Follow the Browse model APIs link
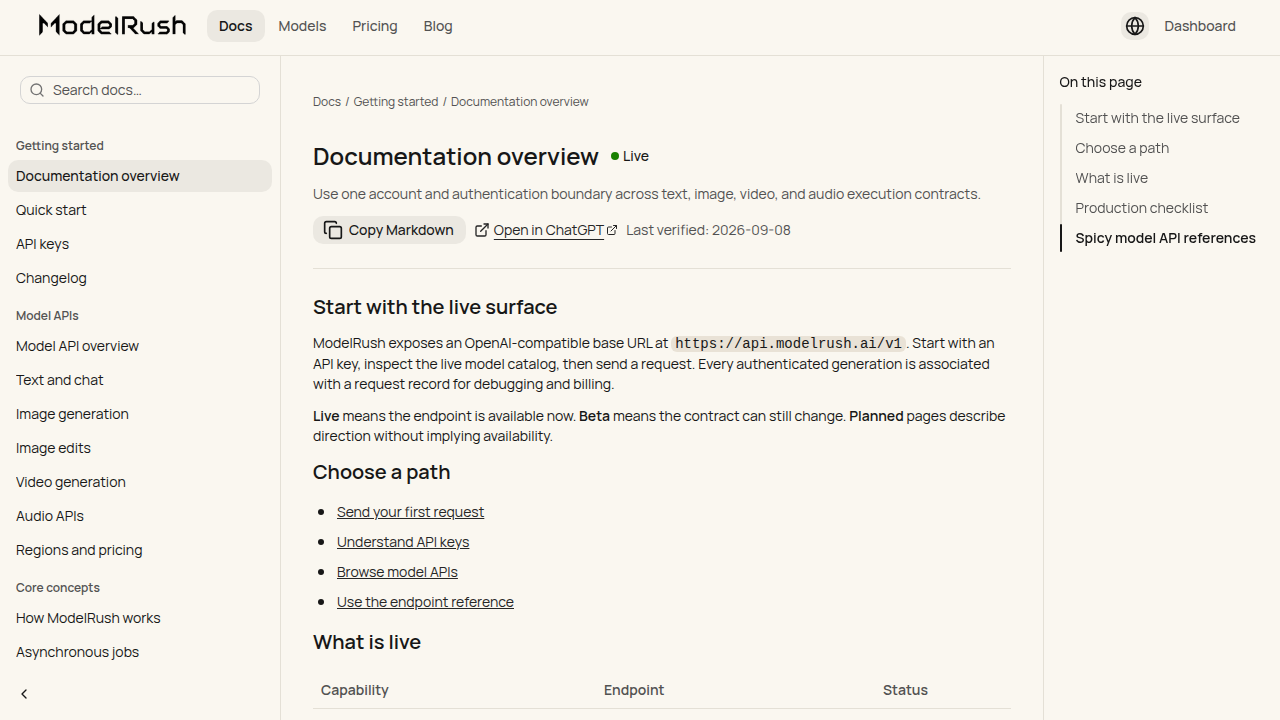 [397, 572]
